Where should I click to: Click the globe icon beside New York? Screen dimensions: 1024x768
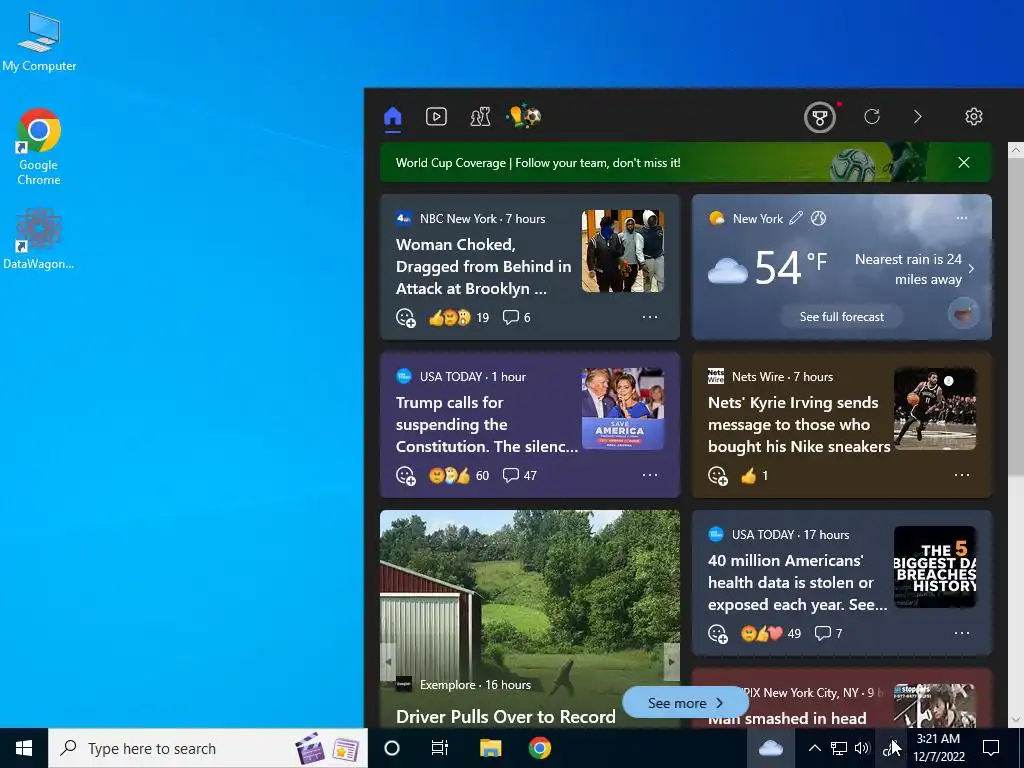click(818, 218)
